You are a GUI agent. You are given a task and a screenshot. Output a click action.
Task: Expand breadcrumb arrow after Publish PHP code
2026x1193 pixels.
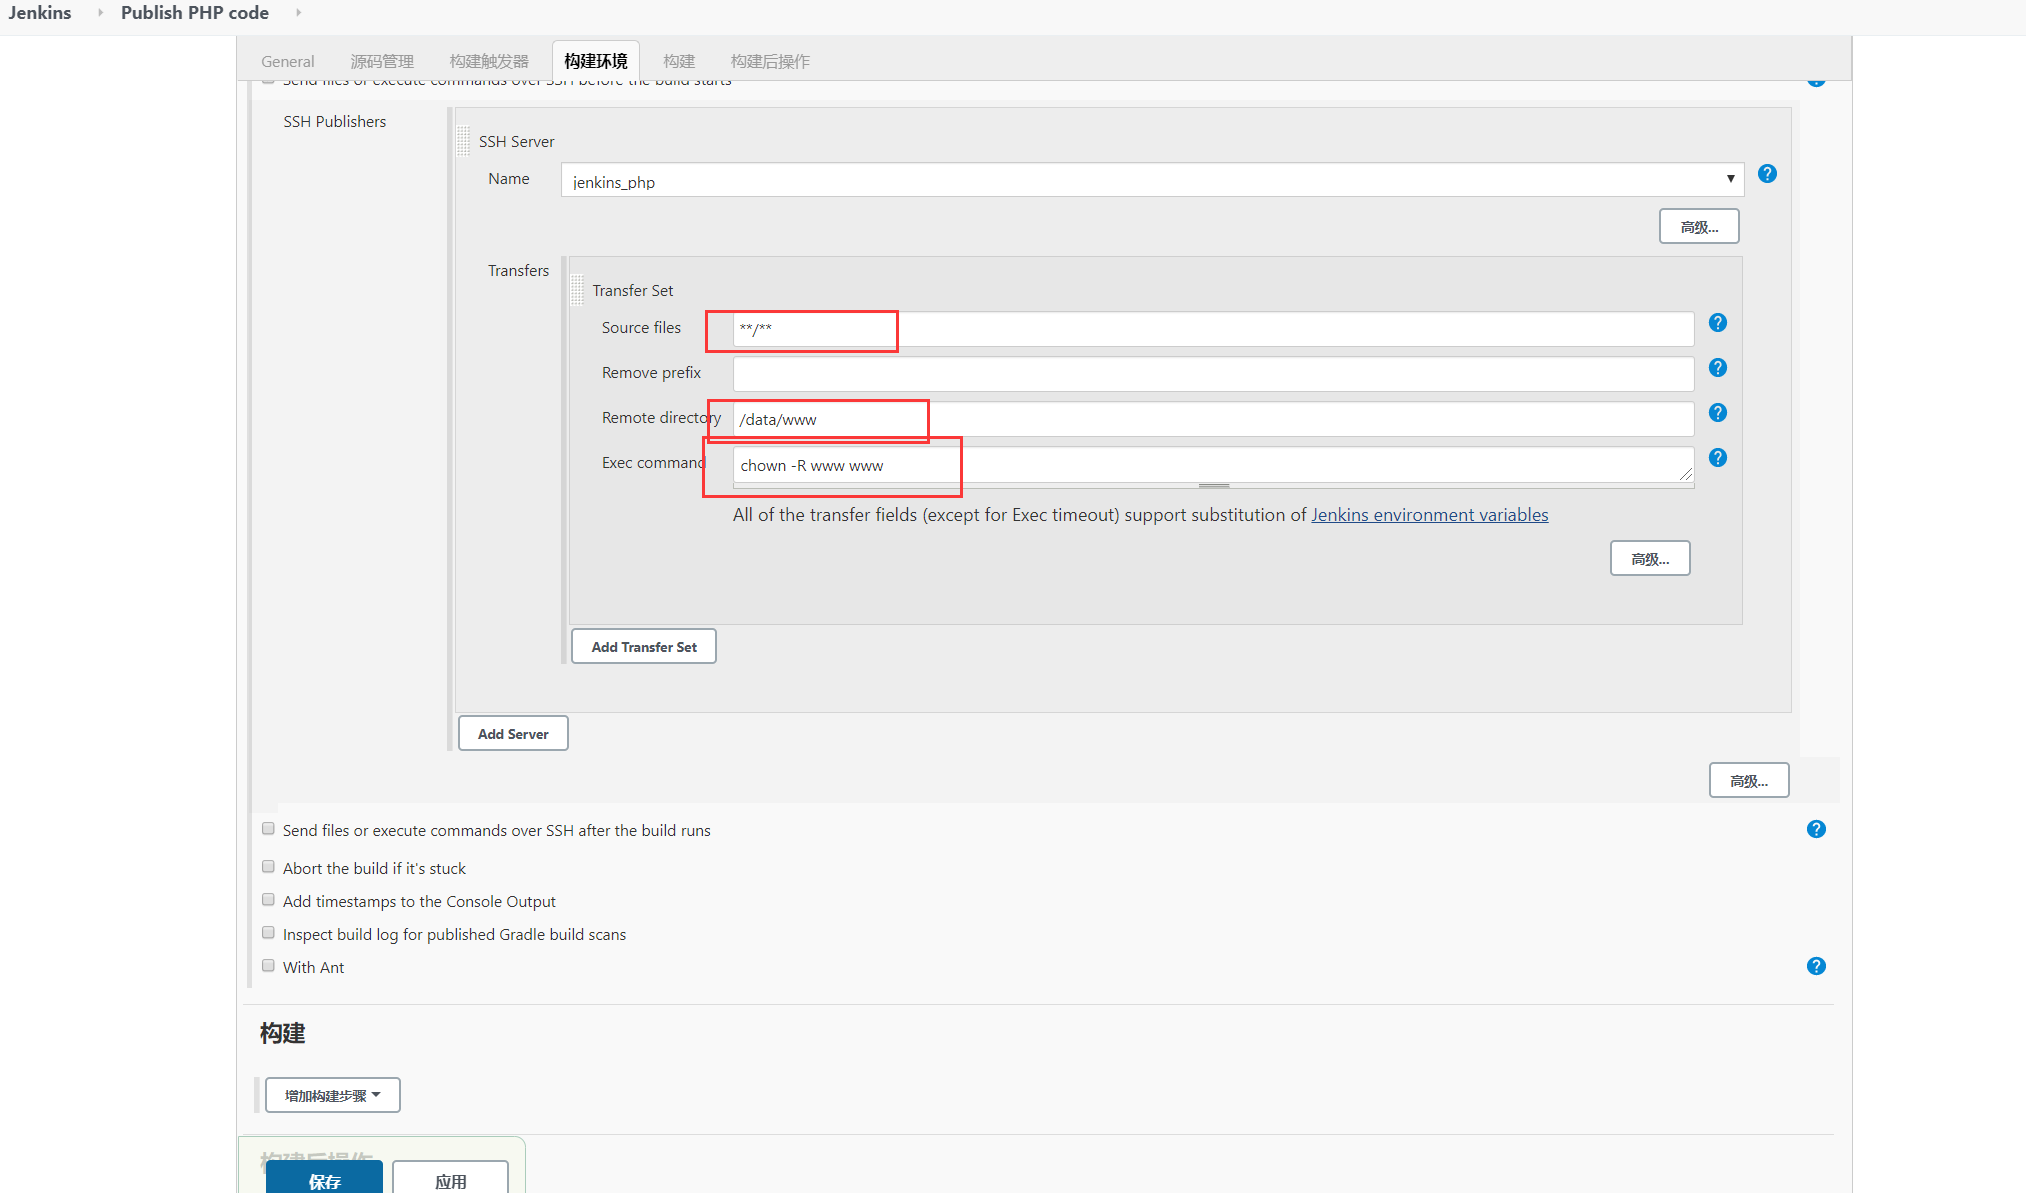tap(298, 13)
